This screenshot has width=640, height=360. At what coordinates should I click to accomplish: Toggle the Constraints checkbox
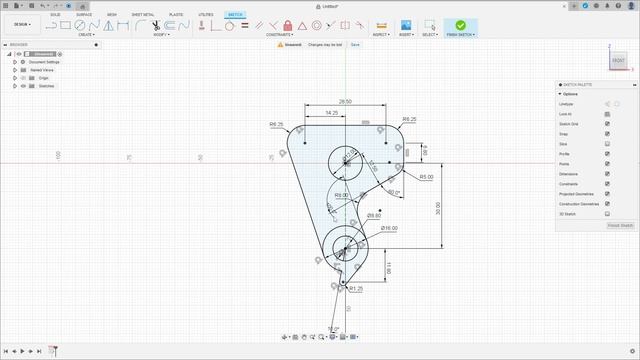pyautogui.click(x=607, y=184)
